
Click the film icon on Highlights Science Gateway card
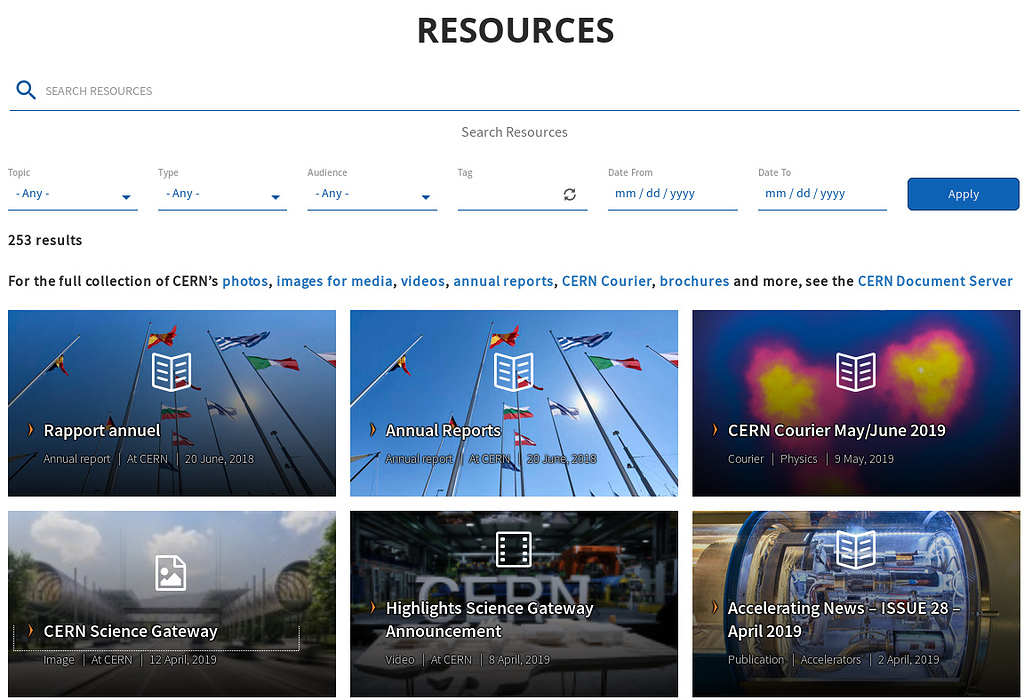pos(514,547)
